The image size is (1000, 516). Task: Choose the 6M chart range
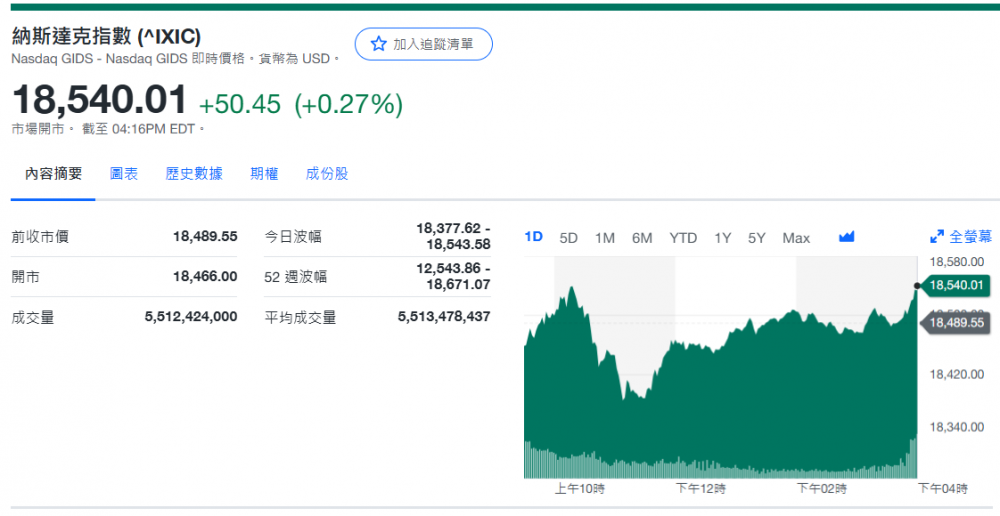pos(642,237)
